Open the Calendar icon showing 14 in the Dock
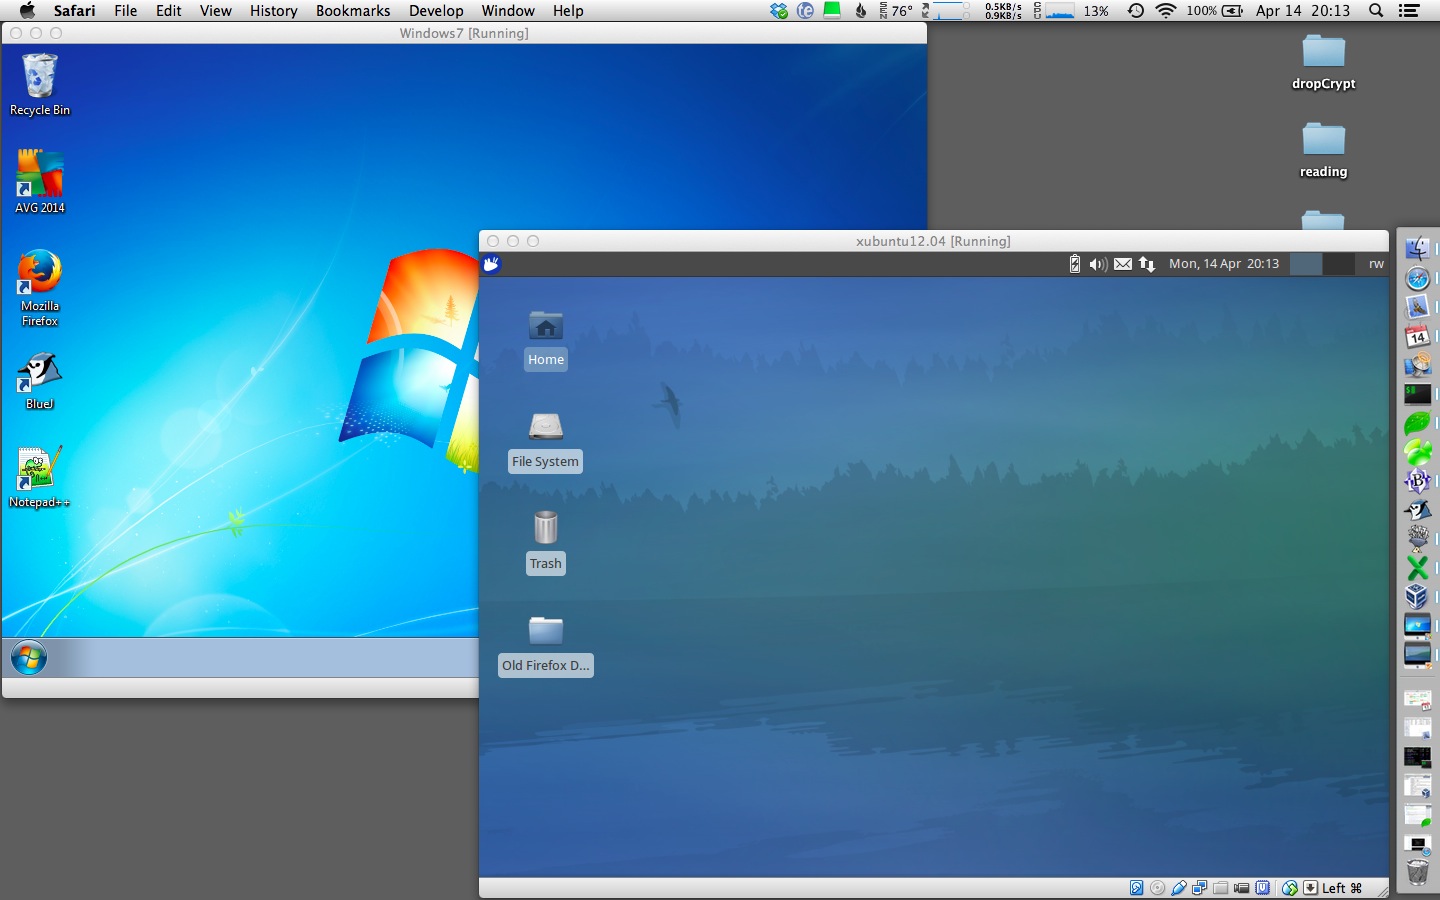This screenshot has height=900, width=1440. (1417, 336)
